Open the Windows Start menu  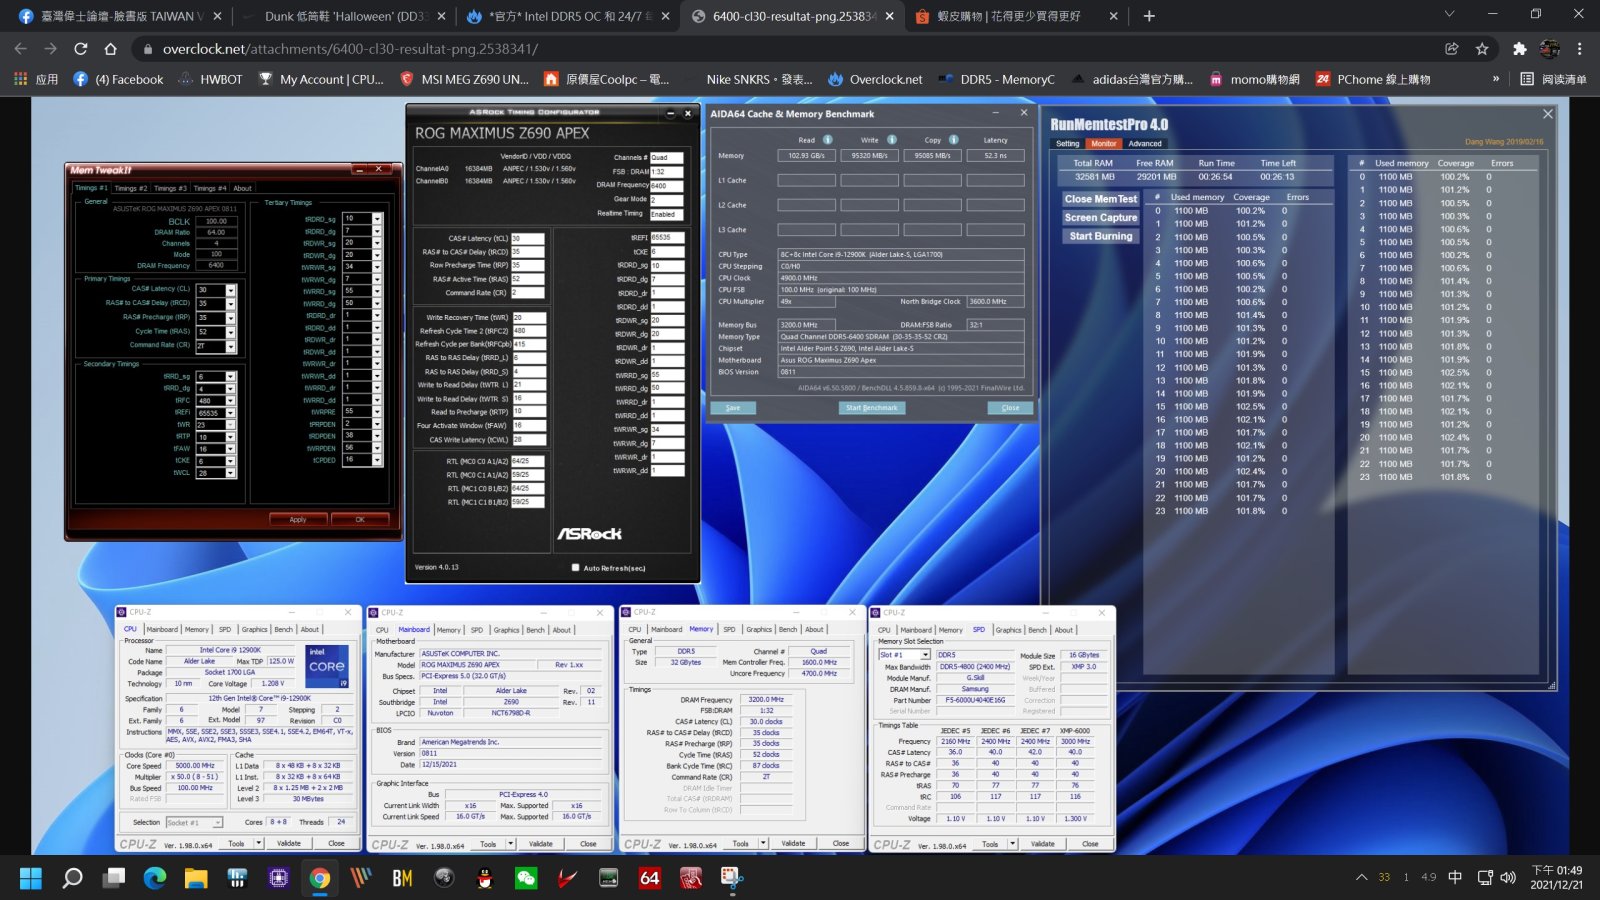point(31,878)
